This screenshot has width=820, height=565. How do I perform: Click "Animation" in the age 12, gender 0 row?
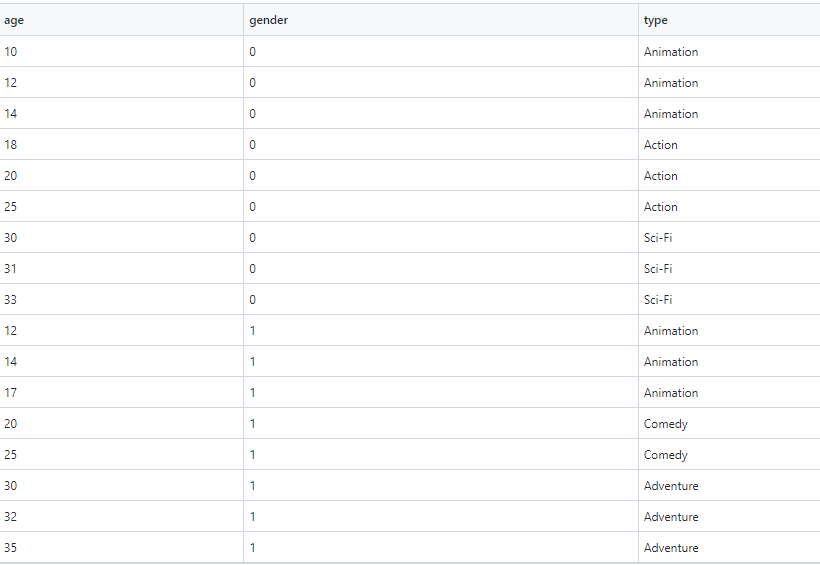(671, 83)
